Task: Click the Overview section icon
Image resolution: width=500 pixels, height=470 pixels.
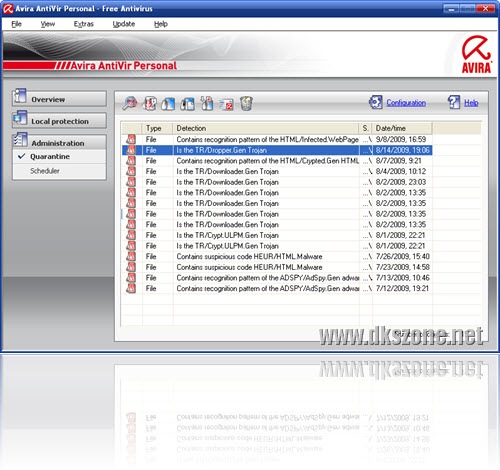Action: pos(20,96)
